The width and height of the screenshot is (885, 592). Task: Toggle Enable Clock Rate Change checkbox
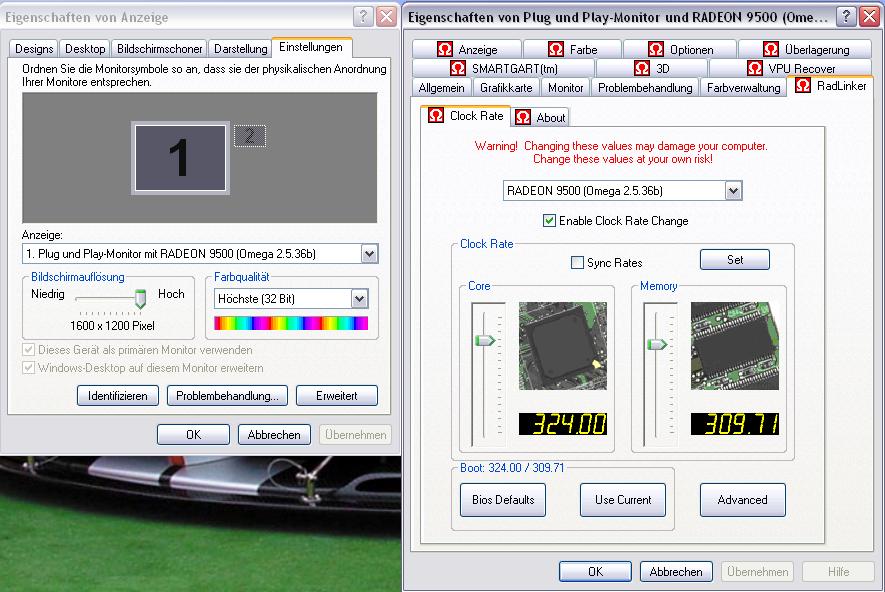549,221
